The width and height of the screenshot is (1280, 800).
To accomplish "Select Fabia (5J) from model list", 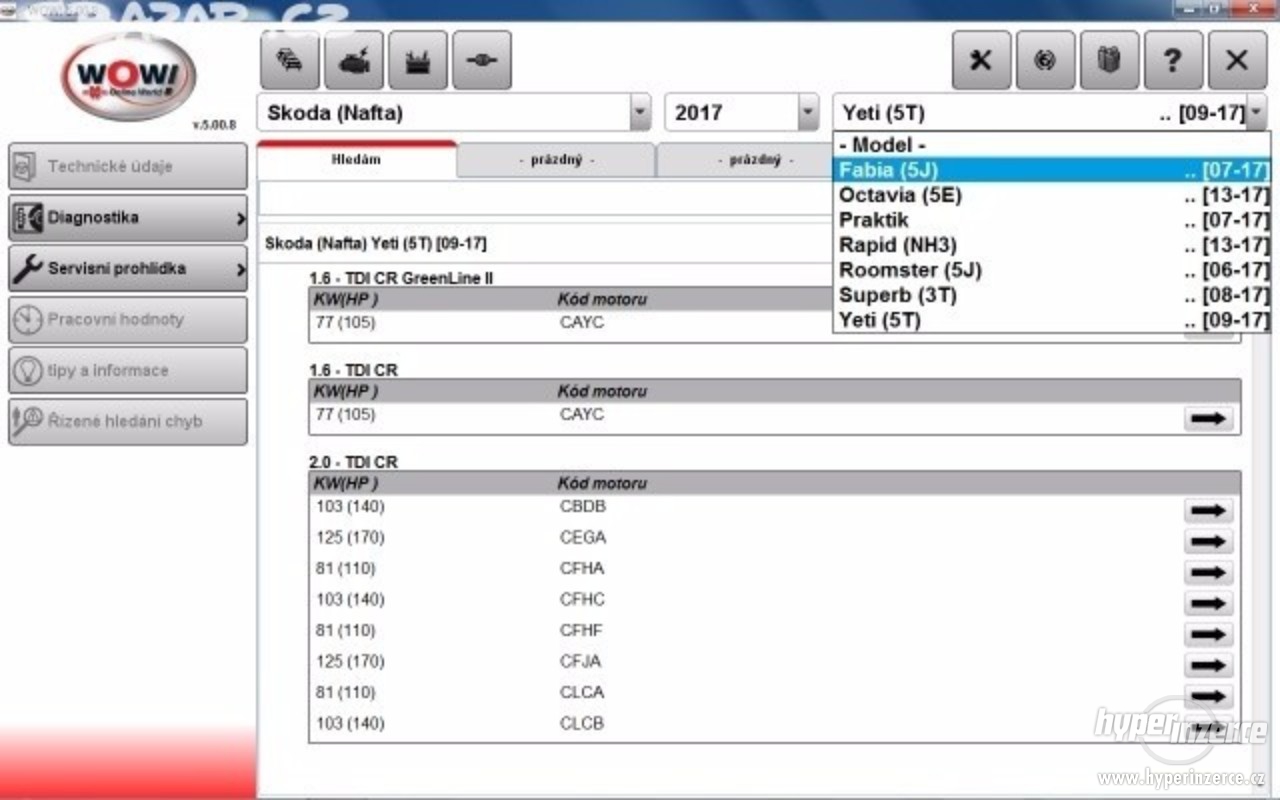I will click(x=1052, y=170).
